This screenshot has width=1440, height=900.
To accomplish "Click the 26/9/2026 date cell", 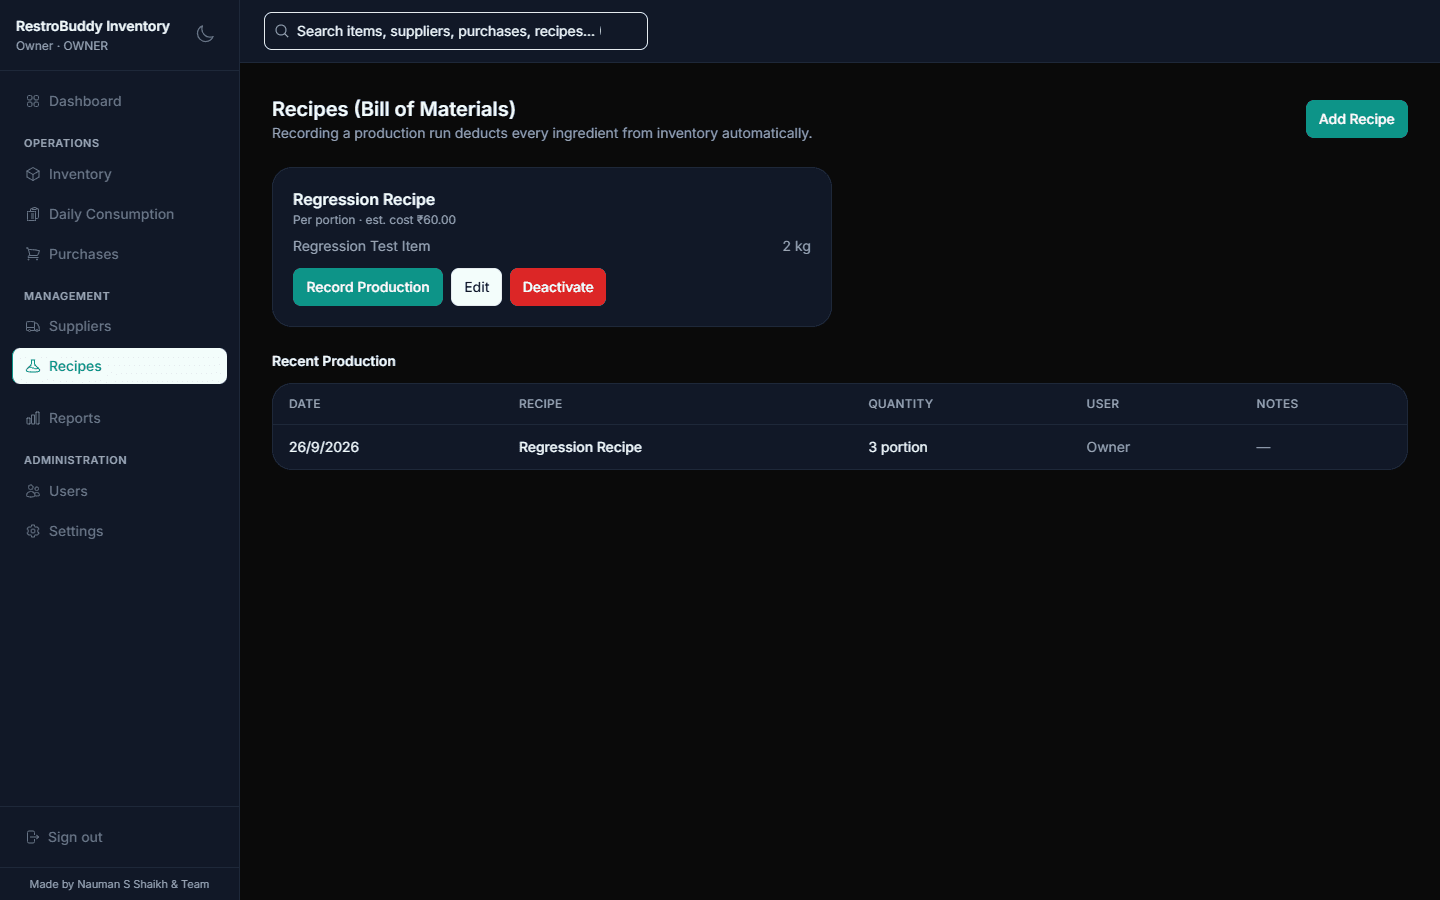I will 324,447.
